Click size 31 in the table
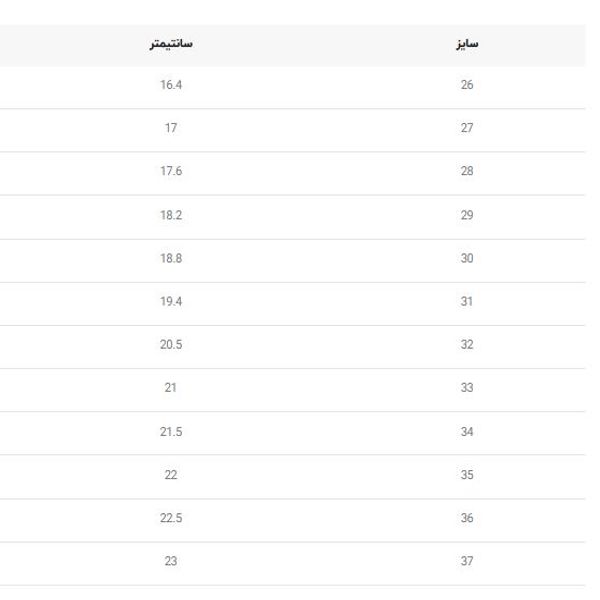600x600 pixels. point(467,302)
